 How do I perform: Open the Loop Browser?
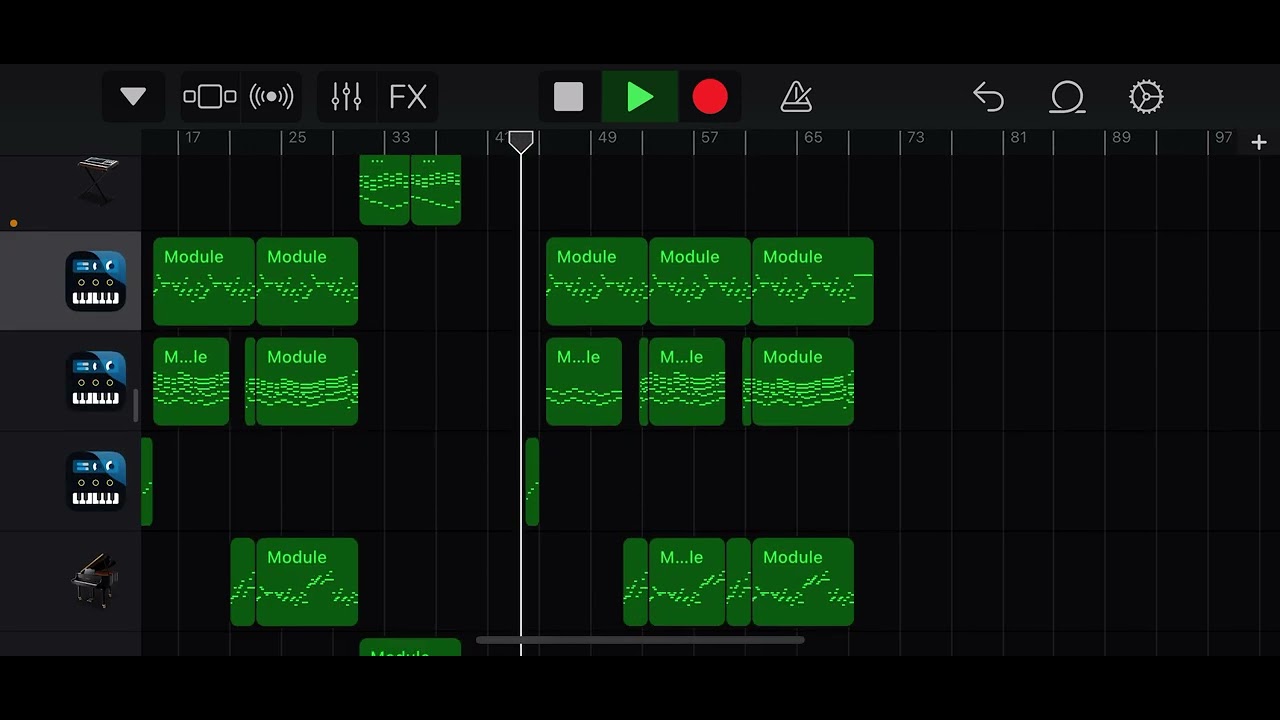point(1067,97)
